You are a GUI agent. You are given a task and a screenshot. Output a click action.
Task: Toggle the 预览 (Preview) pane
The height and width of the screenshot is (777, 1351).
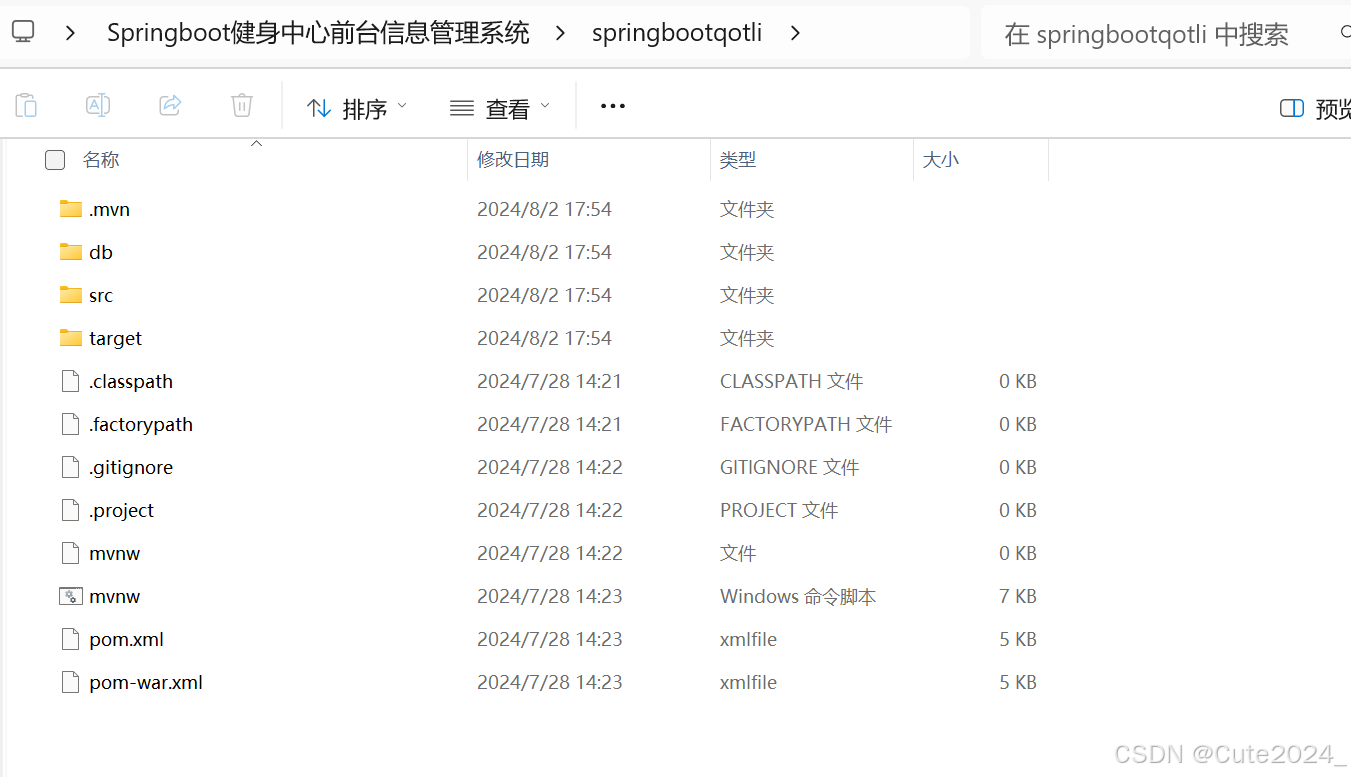1317,107
